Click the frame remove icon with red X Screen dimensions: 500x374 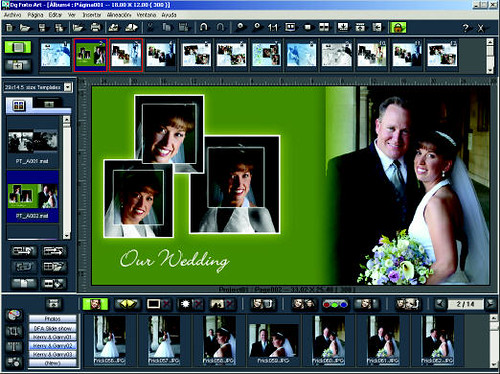(159, 304)
